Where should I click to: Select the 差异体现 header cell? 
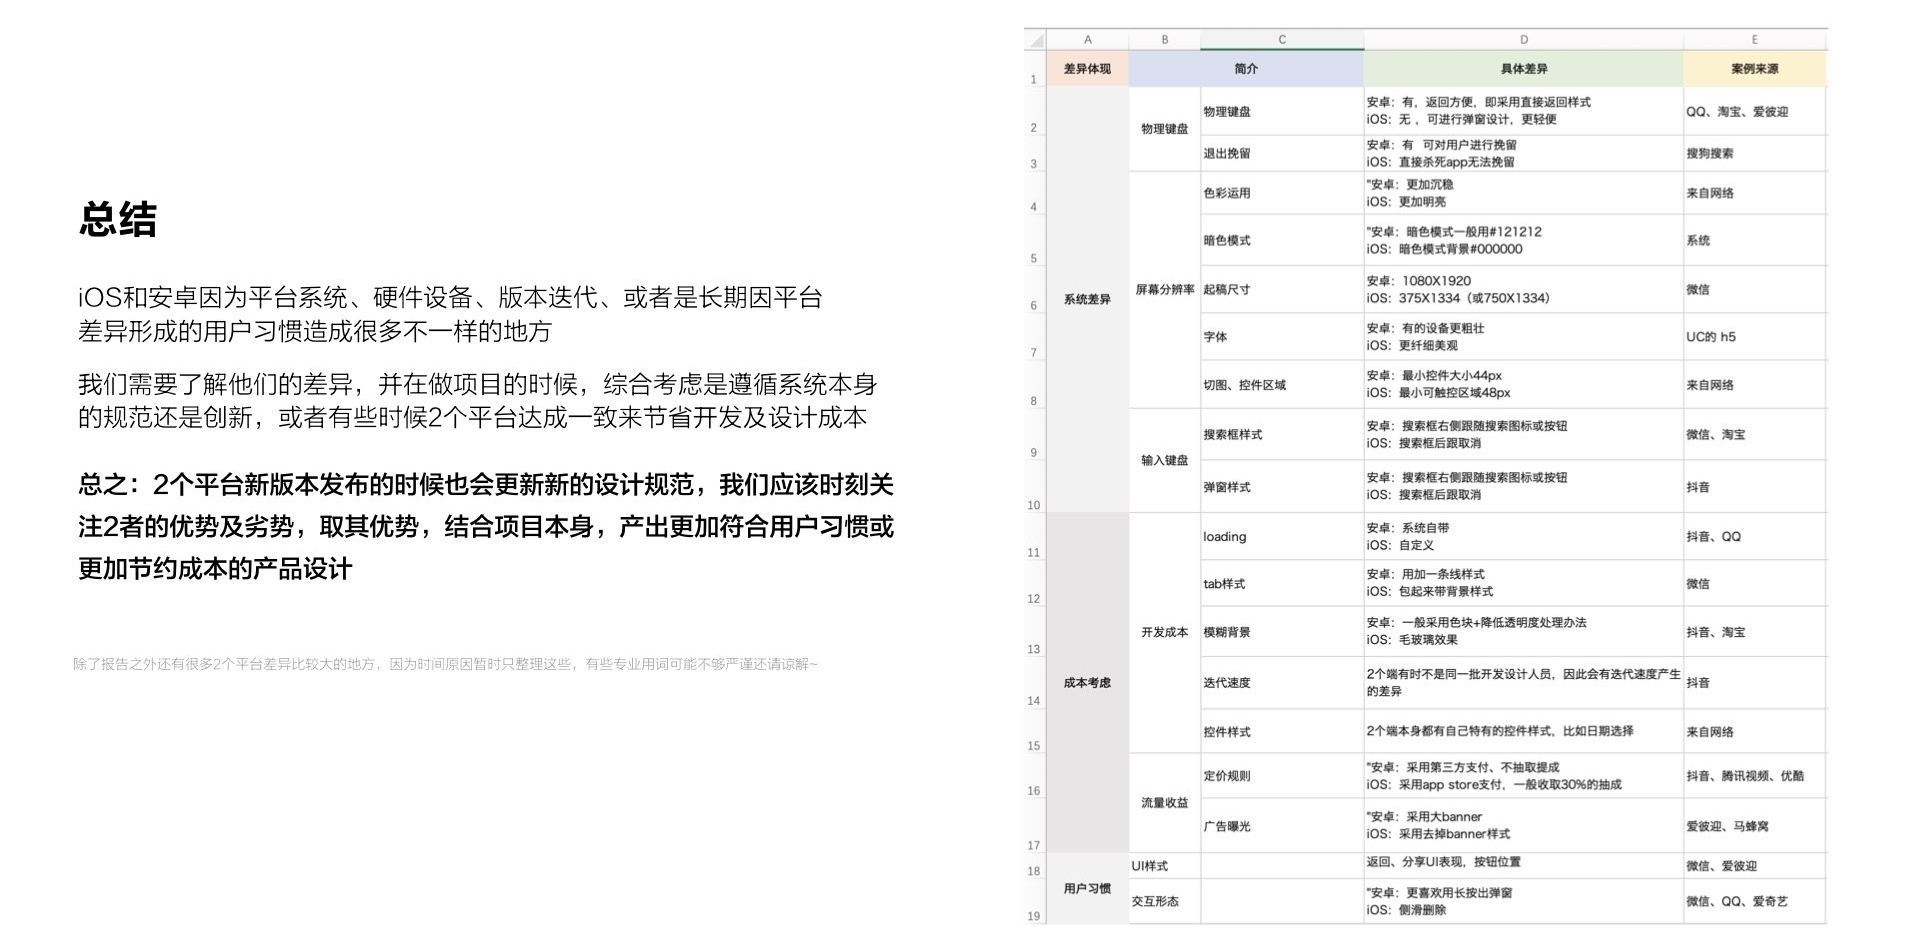pyautogui.click(x=1087, y=69)
